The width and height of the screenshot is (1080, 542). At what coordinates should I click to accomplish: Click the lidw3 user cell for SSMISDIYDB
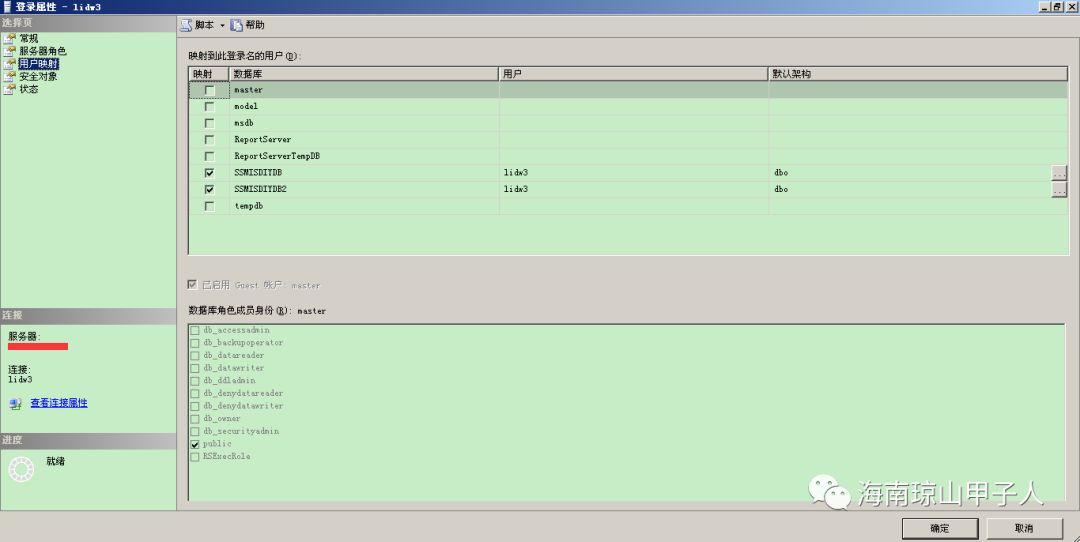634,173
